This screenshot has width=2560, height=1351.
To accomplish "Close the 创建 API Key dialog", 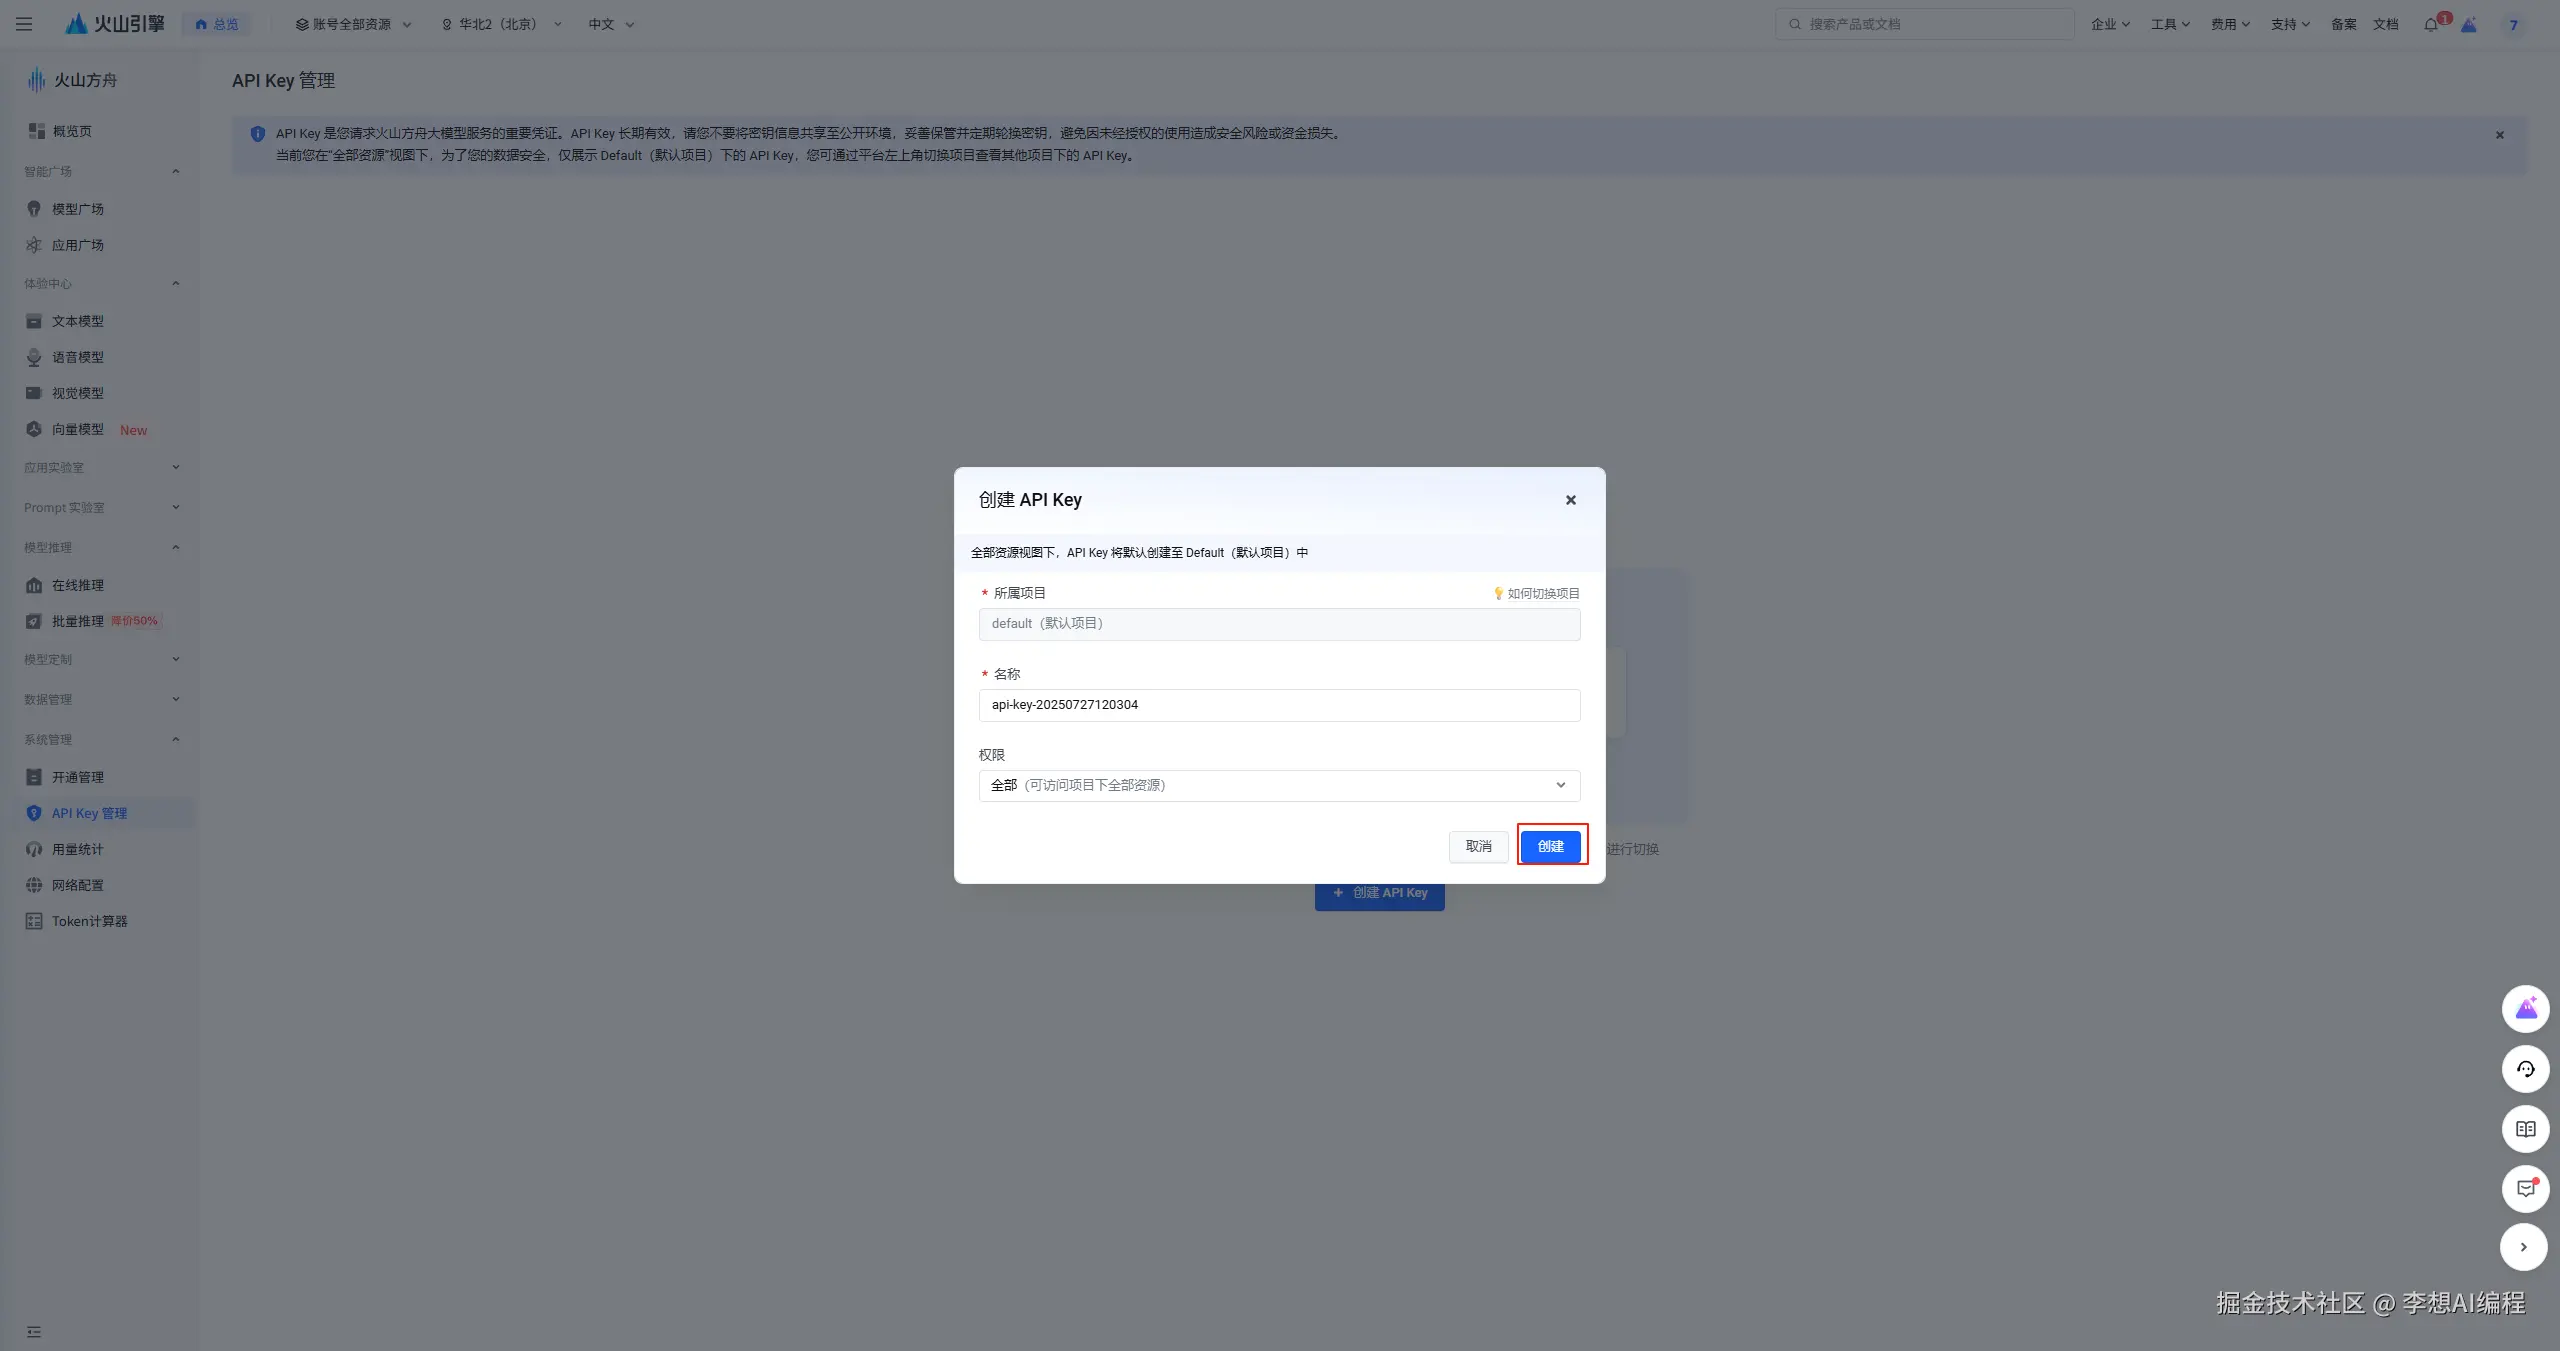I will click(x=1570, y=500).
